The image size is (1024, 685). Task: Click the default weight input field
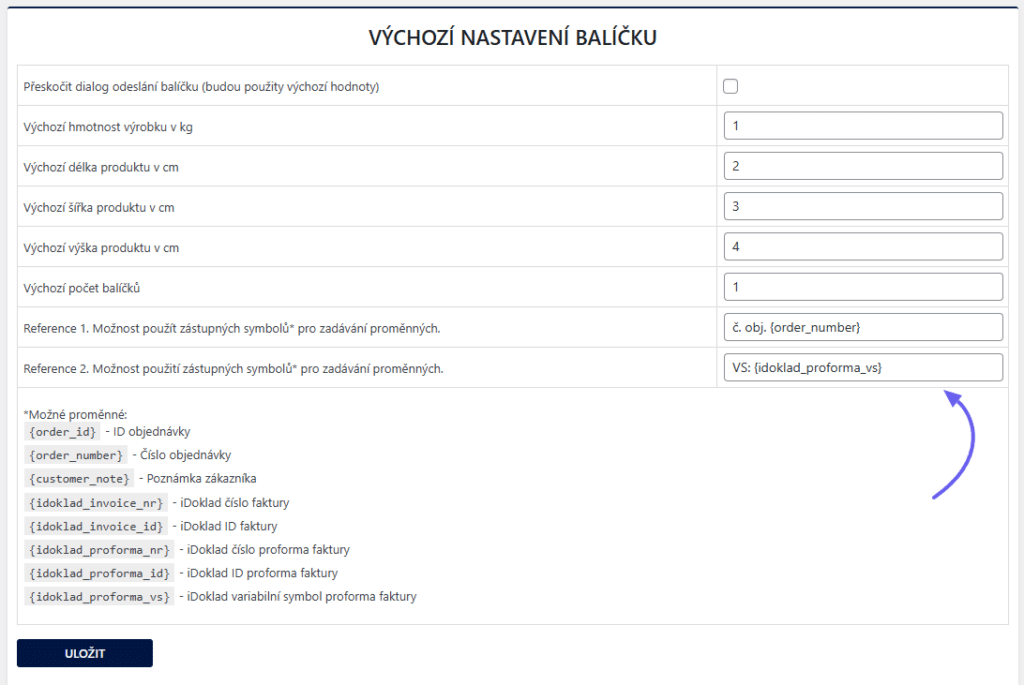click(x=862, y=125)
